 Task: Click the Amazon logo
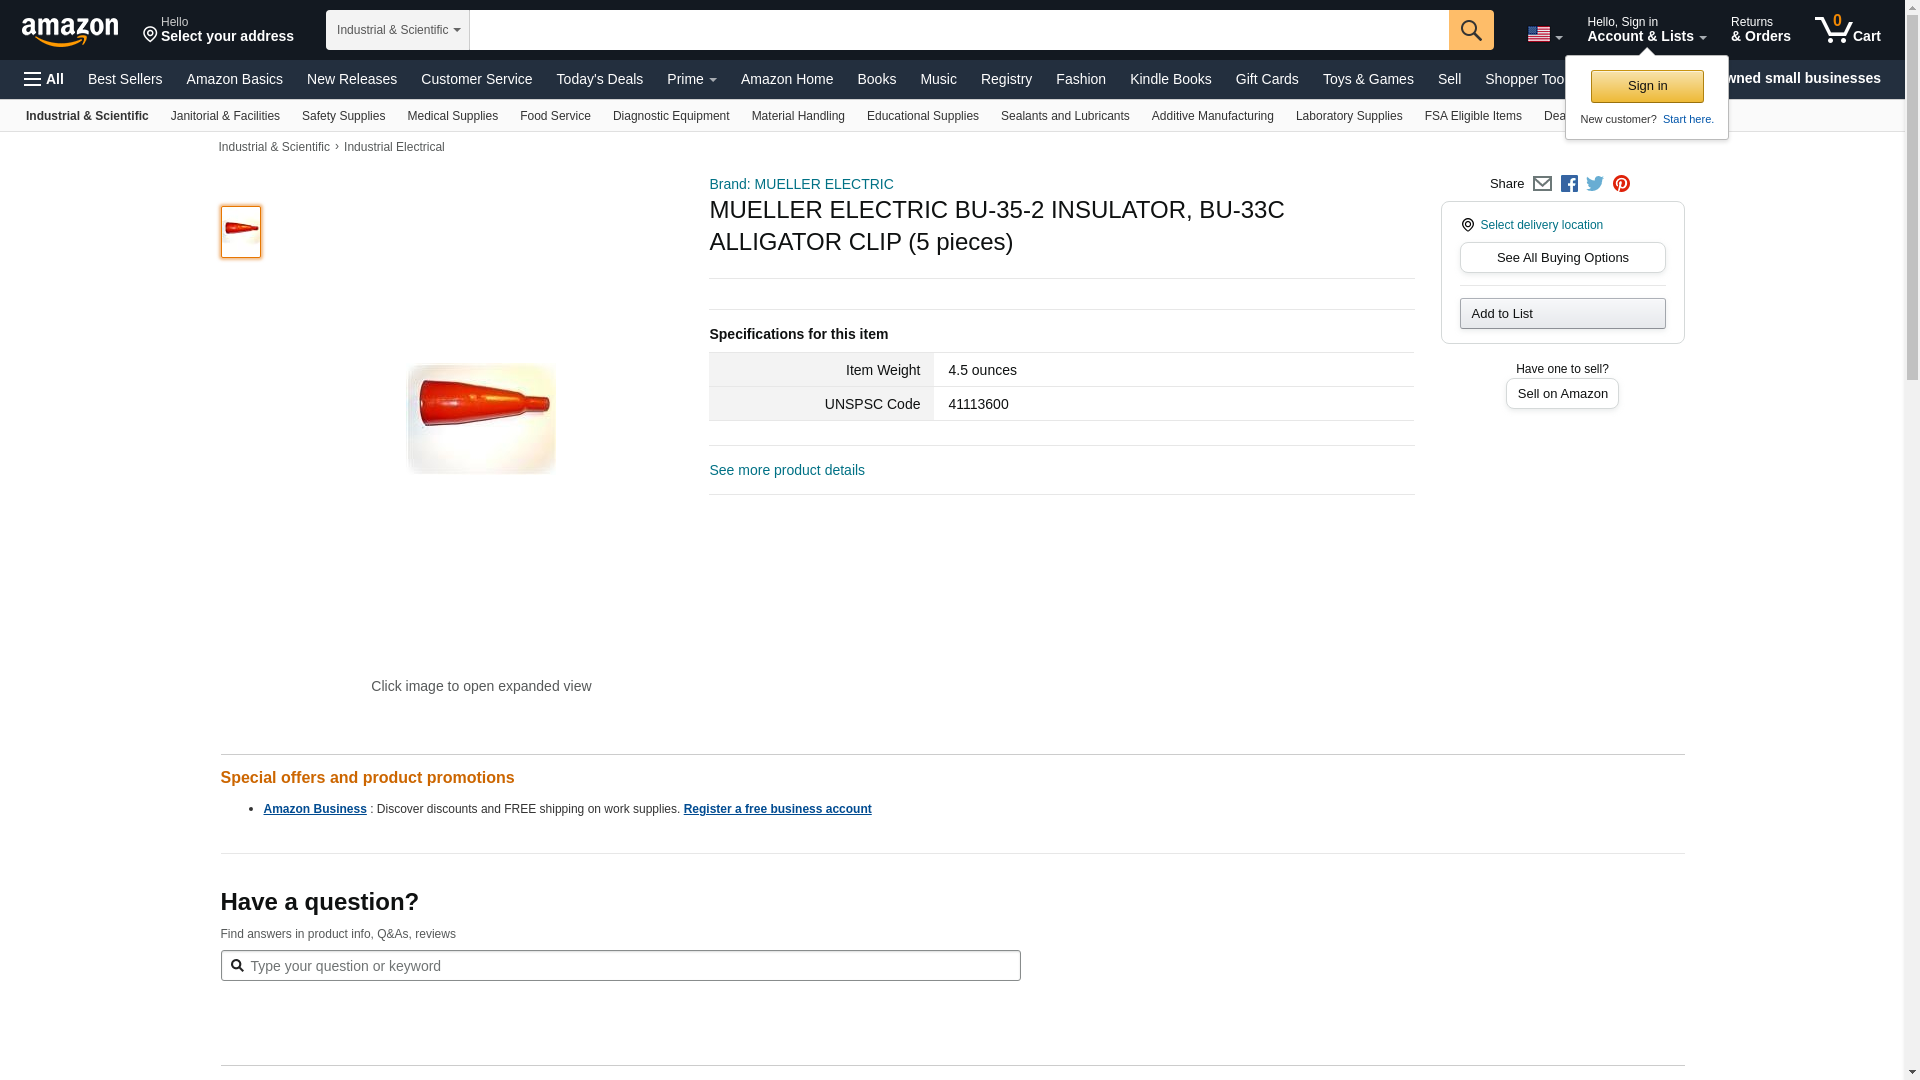[70, 31]
